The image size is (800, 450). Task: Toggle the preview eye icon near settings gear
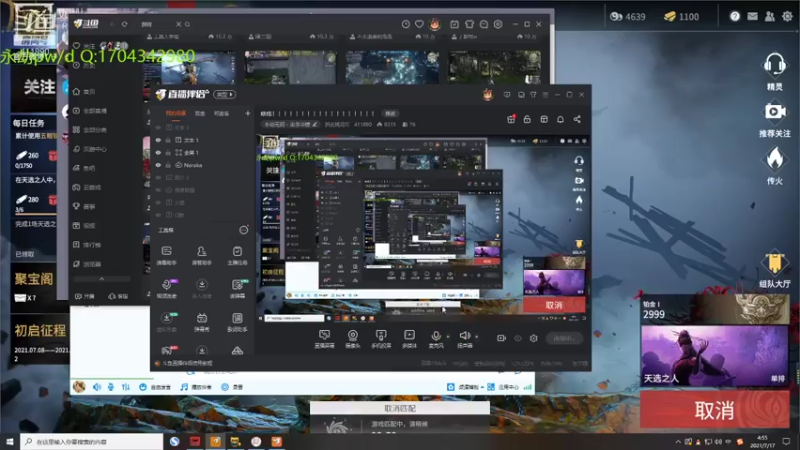point(517,338)
